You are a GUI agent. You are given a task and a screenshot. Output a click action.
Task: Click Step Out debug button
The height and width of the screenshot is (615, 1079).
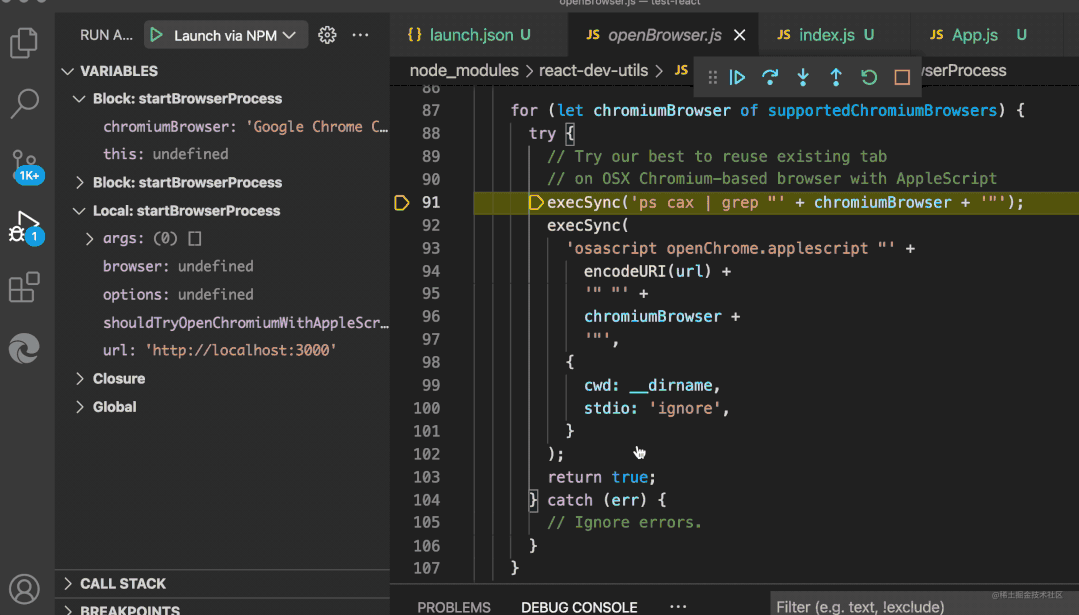[836, 77]
